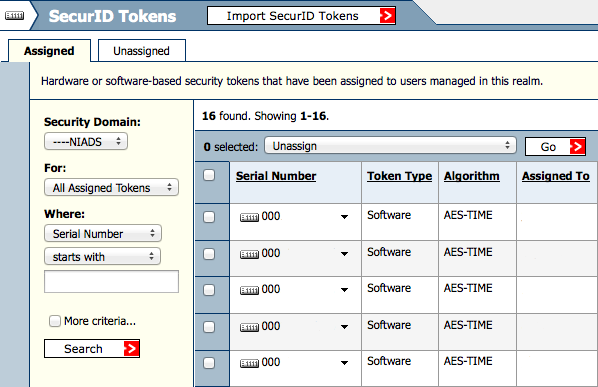Open the Security Domain NIADS dropdown

tap(86, 142)
